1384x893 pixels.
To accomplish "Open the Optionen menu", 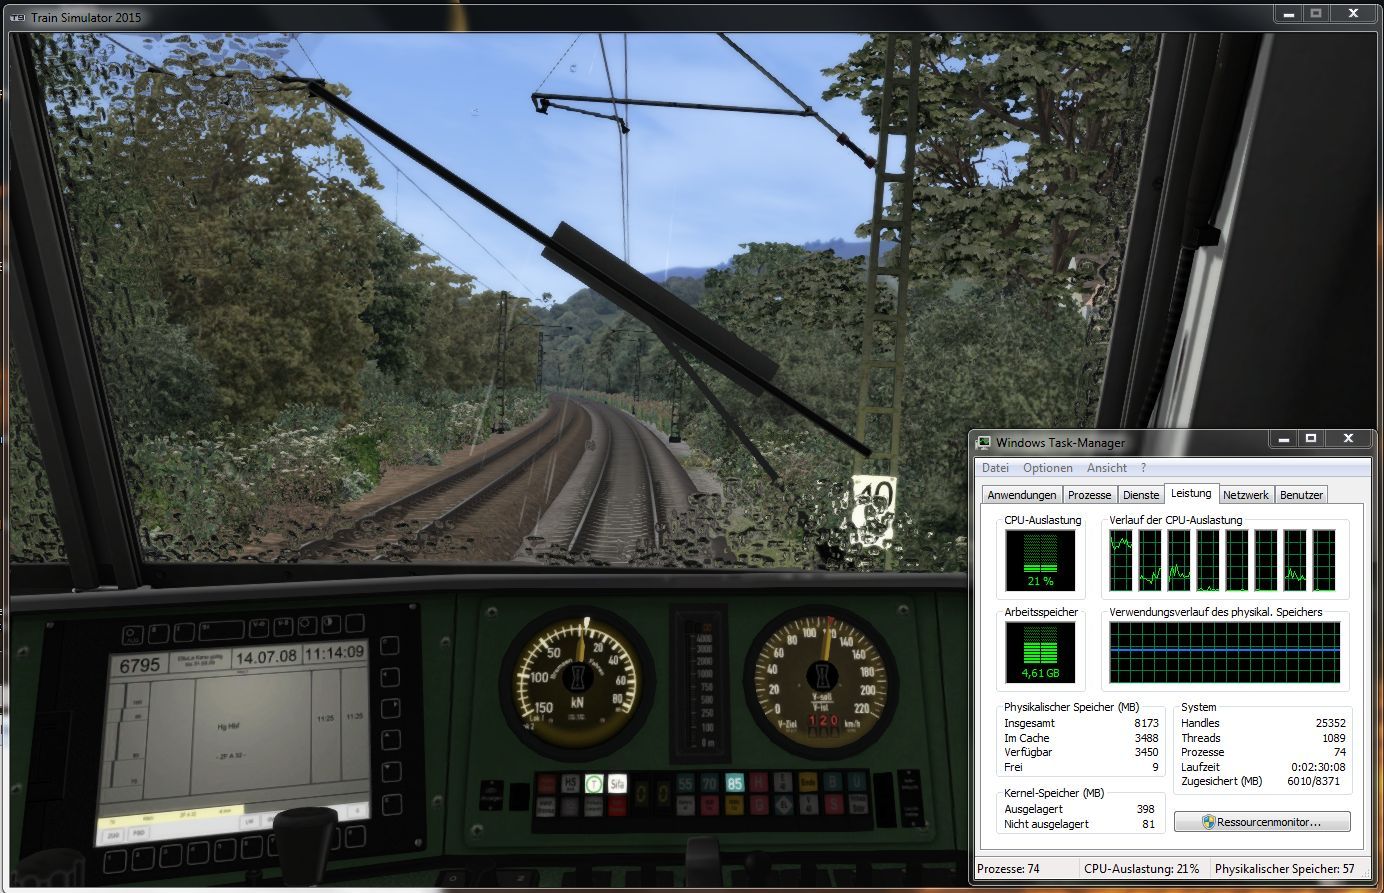I will click(1048, 468).
